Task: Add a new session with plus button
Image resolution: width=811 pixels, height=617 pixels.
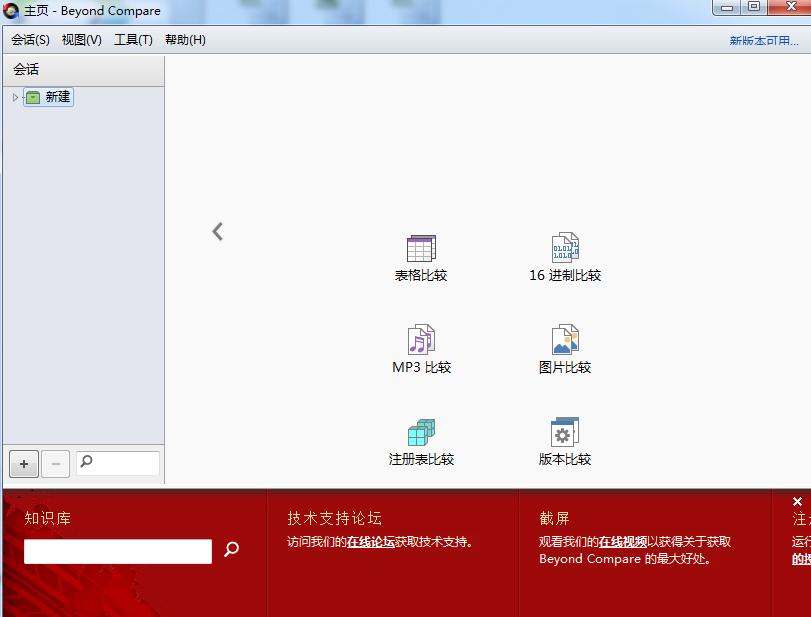Action: (x=24, y=464)
